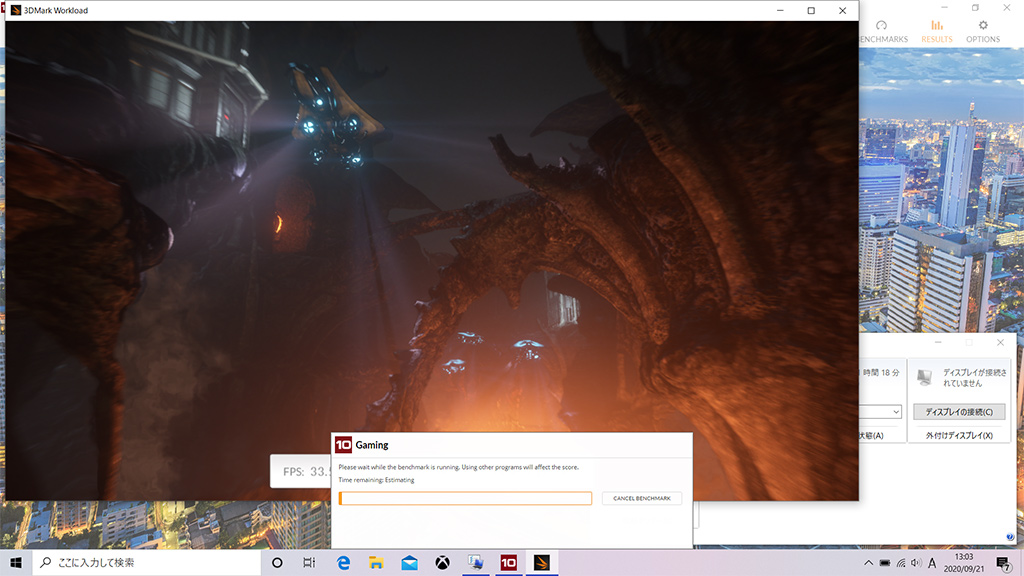
Task: Click the remaining time text 時間 18 分
Action: pyautogui.click(x=881, y=372)
